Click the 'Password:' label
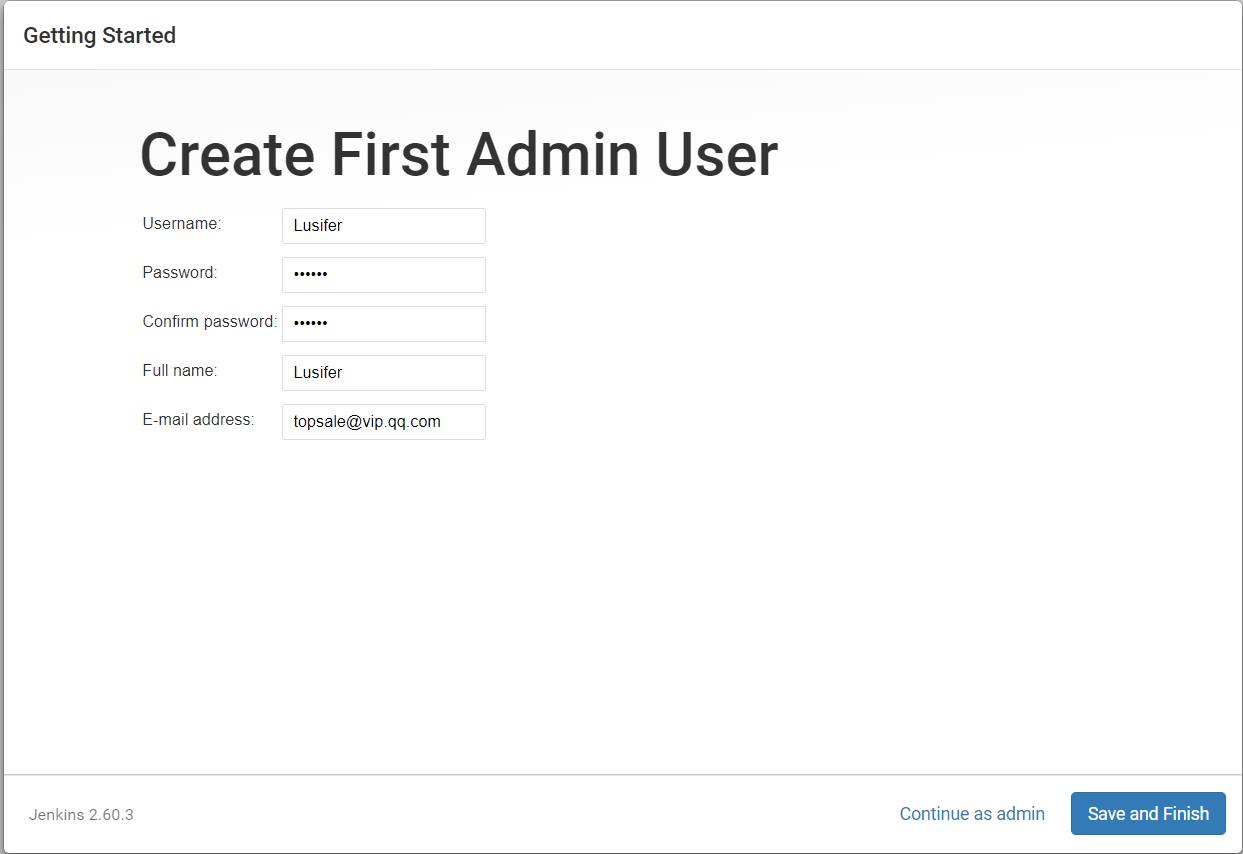This screenshot has width=1243, height=854. 180,273
